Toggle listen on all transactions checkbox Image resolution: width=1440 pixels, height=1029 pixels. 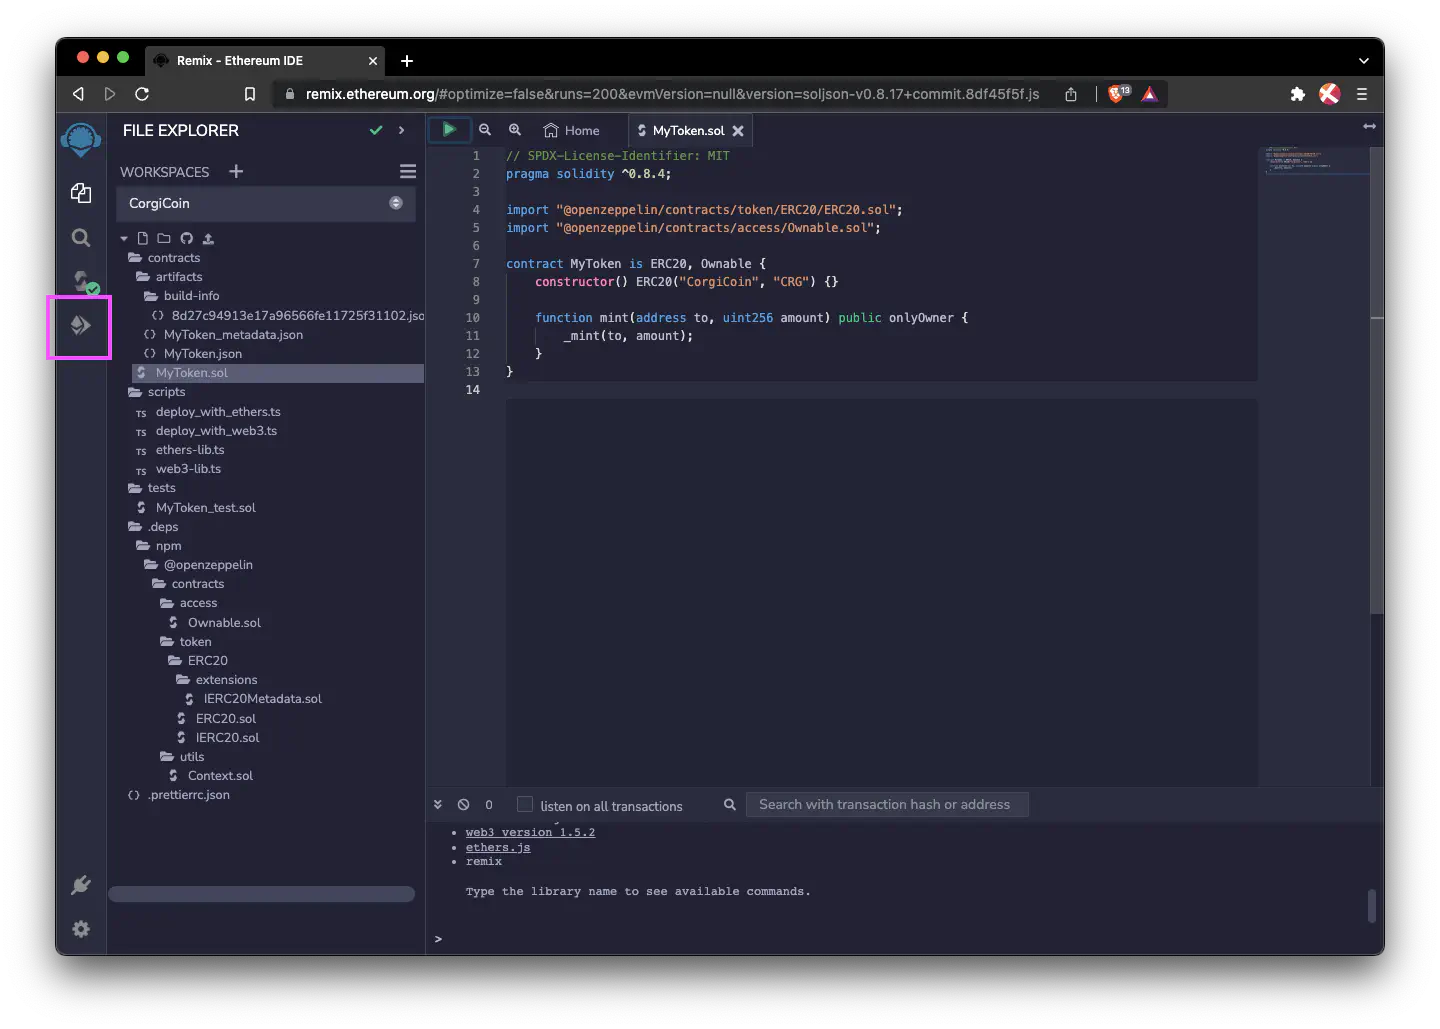(524, 804)
